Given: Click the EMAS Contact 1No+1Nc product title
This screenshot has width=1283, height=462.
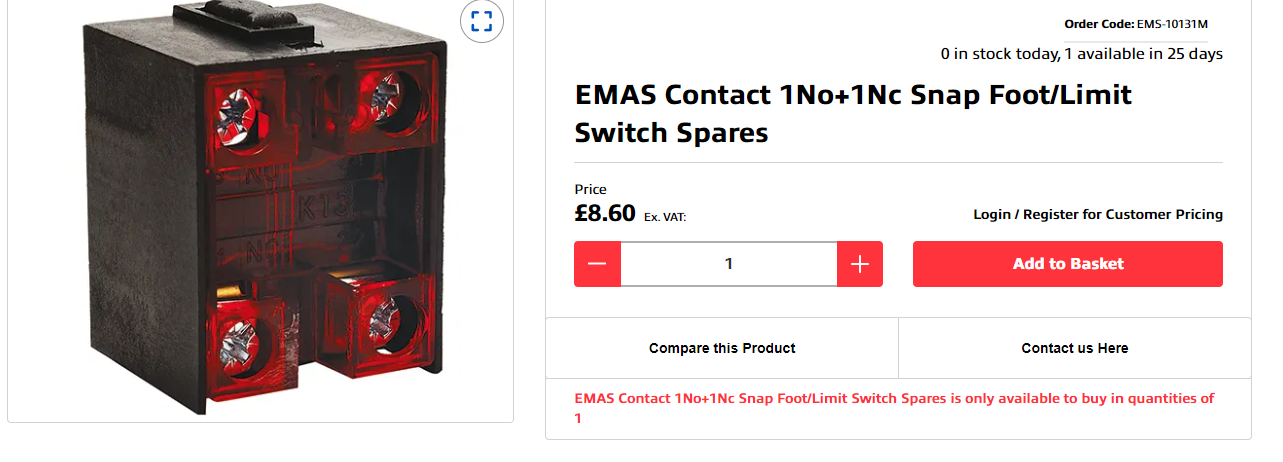Looking at the screenshot, I should (x=853, y=113).
